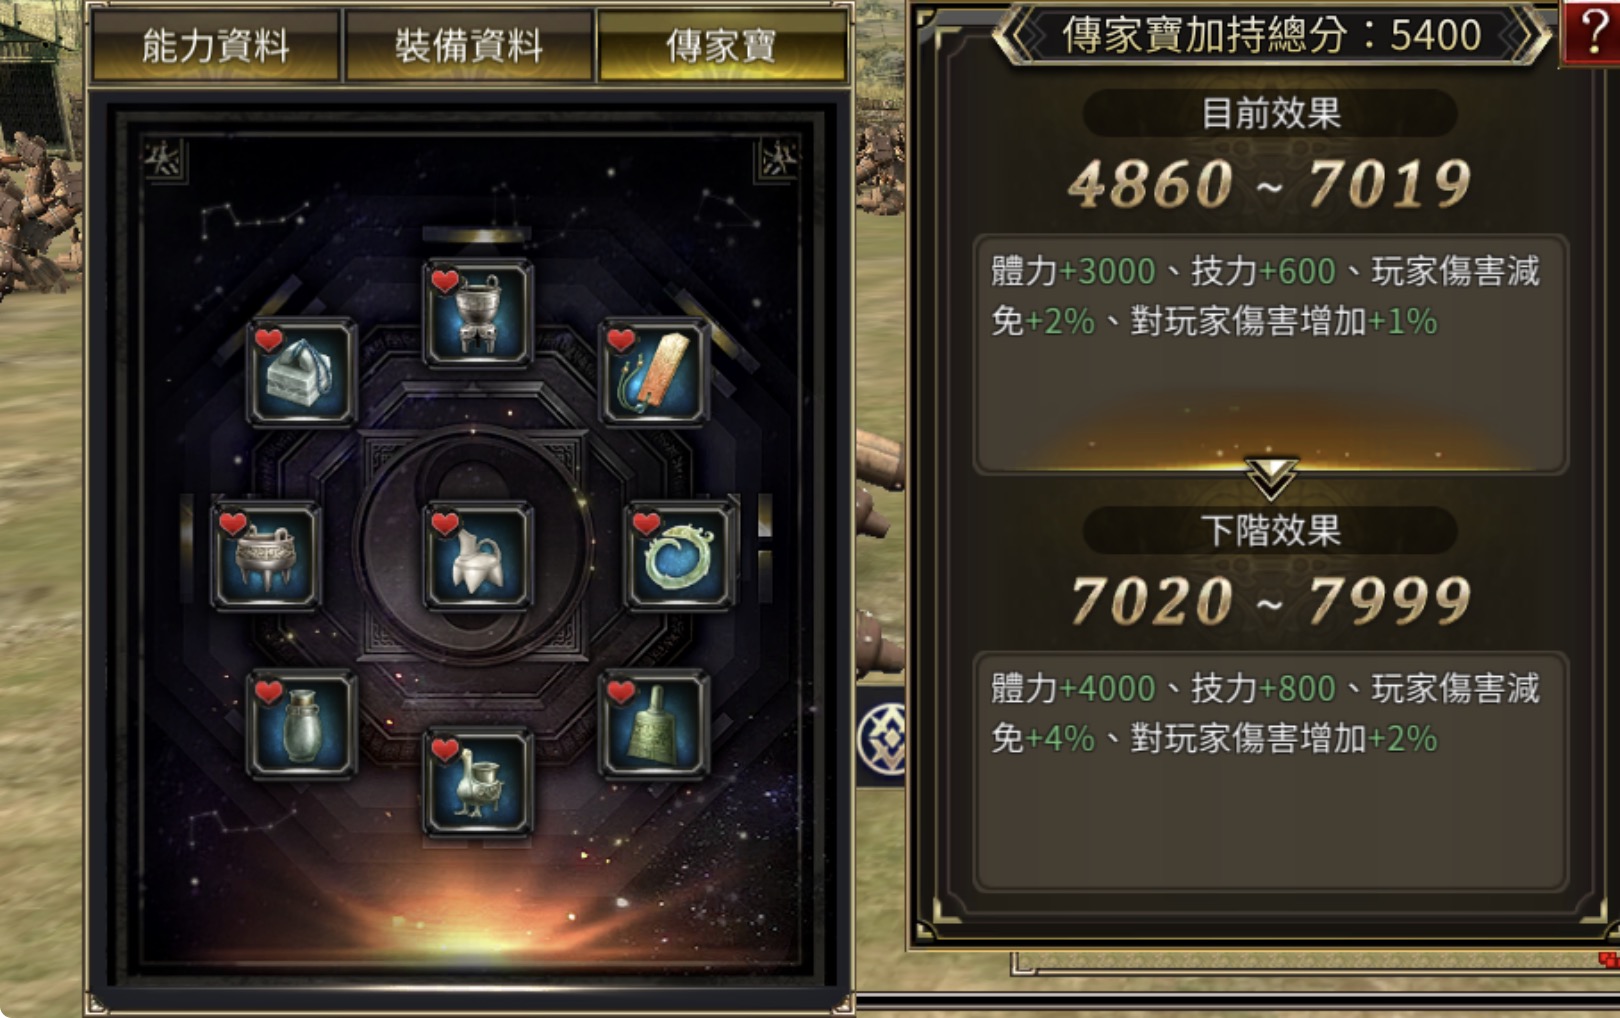Screen dimensions: 1620x1018
Task: Click the down arrow between effect panels
Action: coord(1271,478)
